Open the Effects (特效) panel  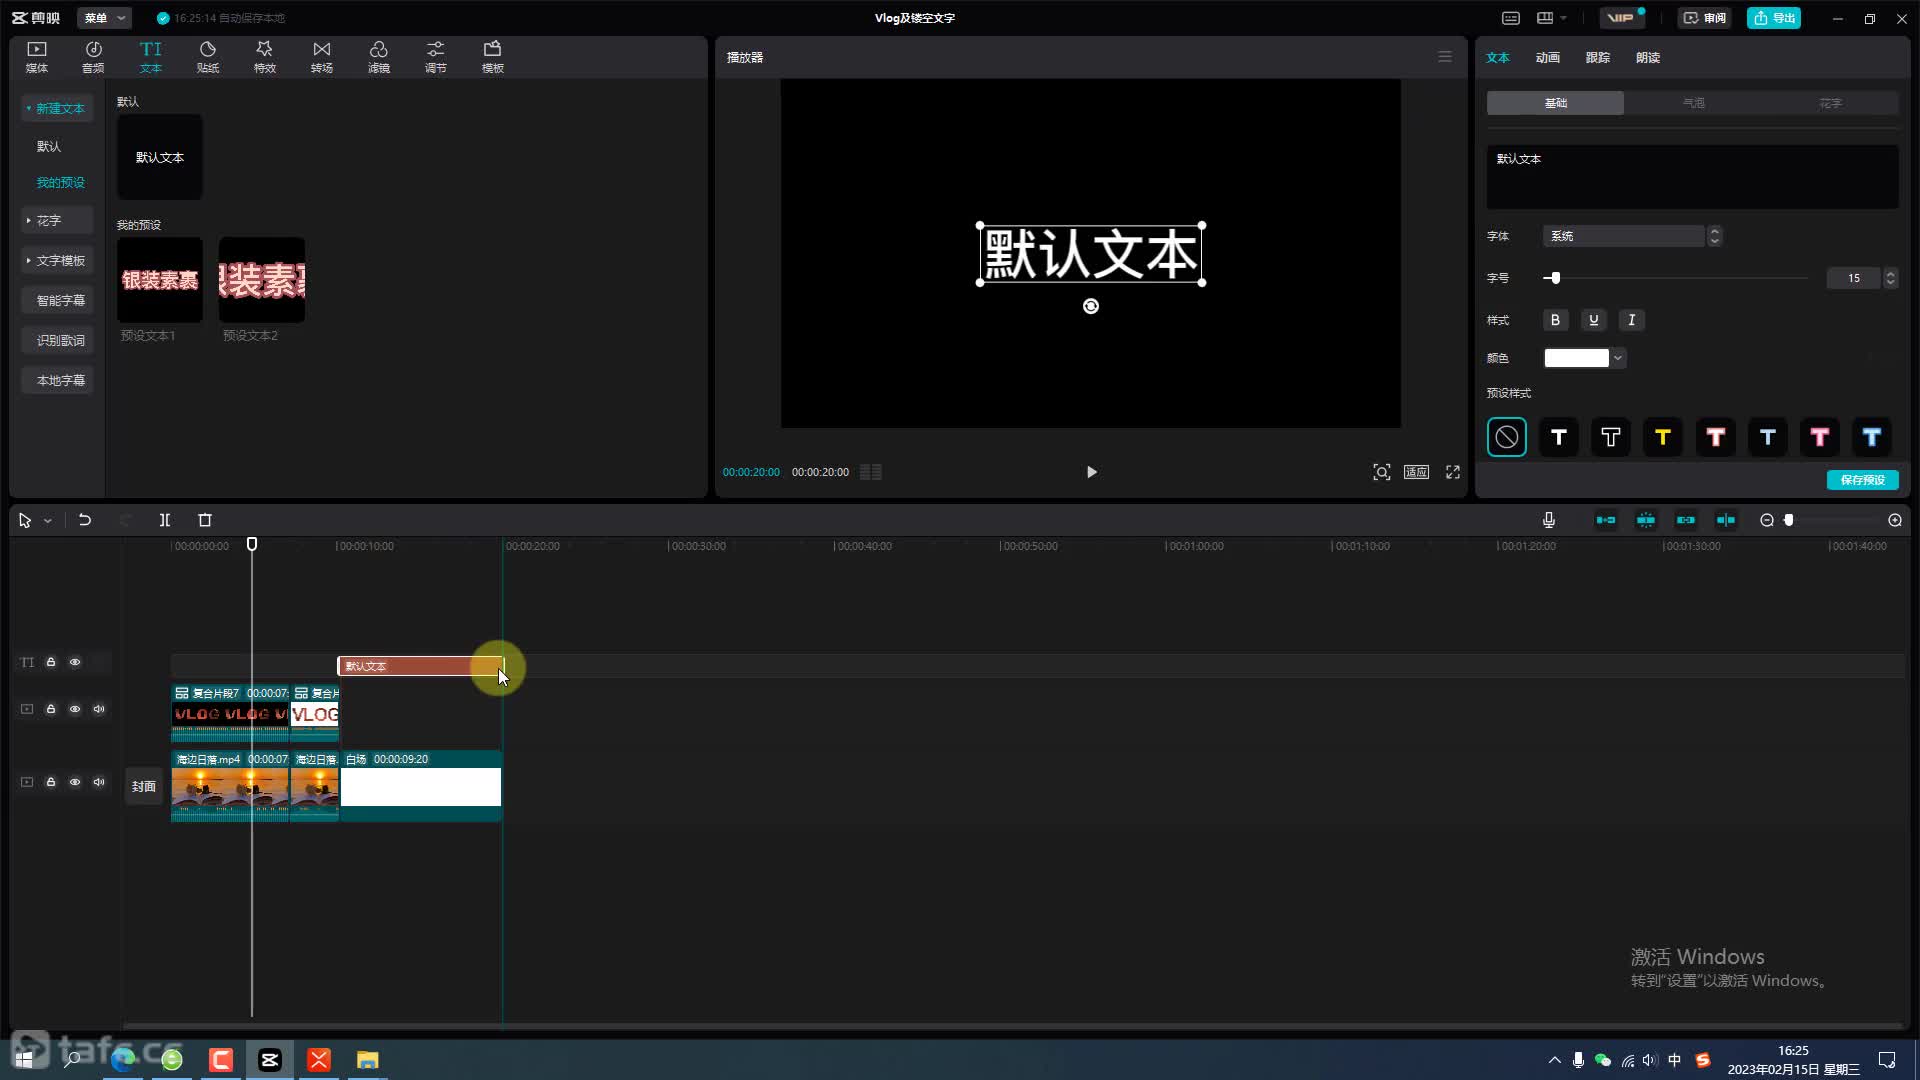click(x=264, y=57)
